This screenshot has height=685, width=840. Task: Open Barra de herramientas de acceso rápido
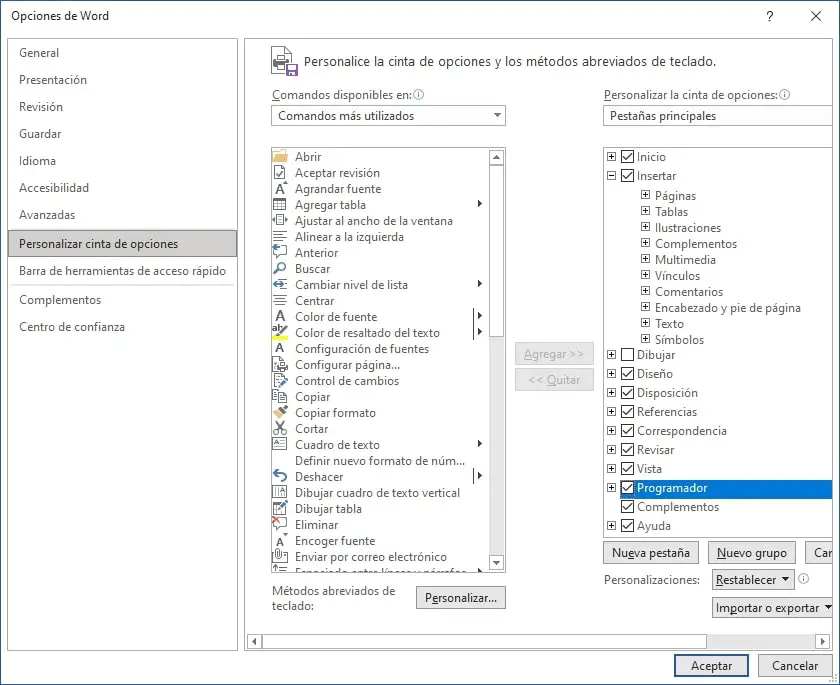123,271
